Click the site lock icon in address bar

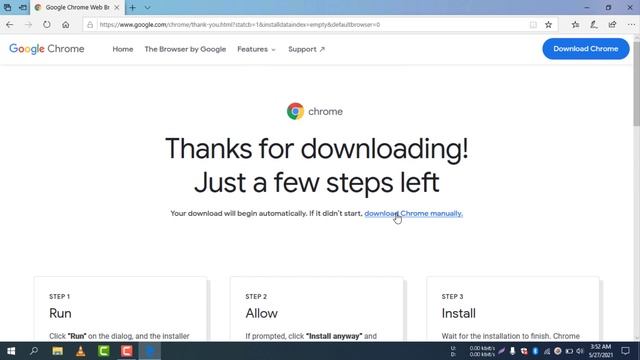click(x=90, y=25)
